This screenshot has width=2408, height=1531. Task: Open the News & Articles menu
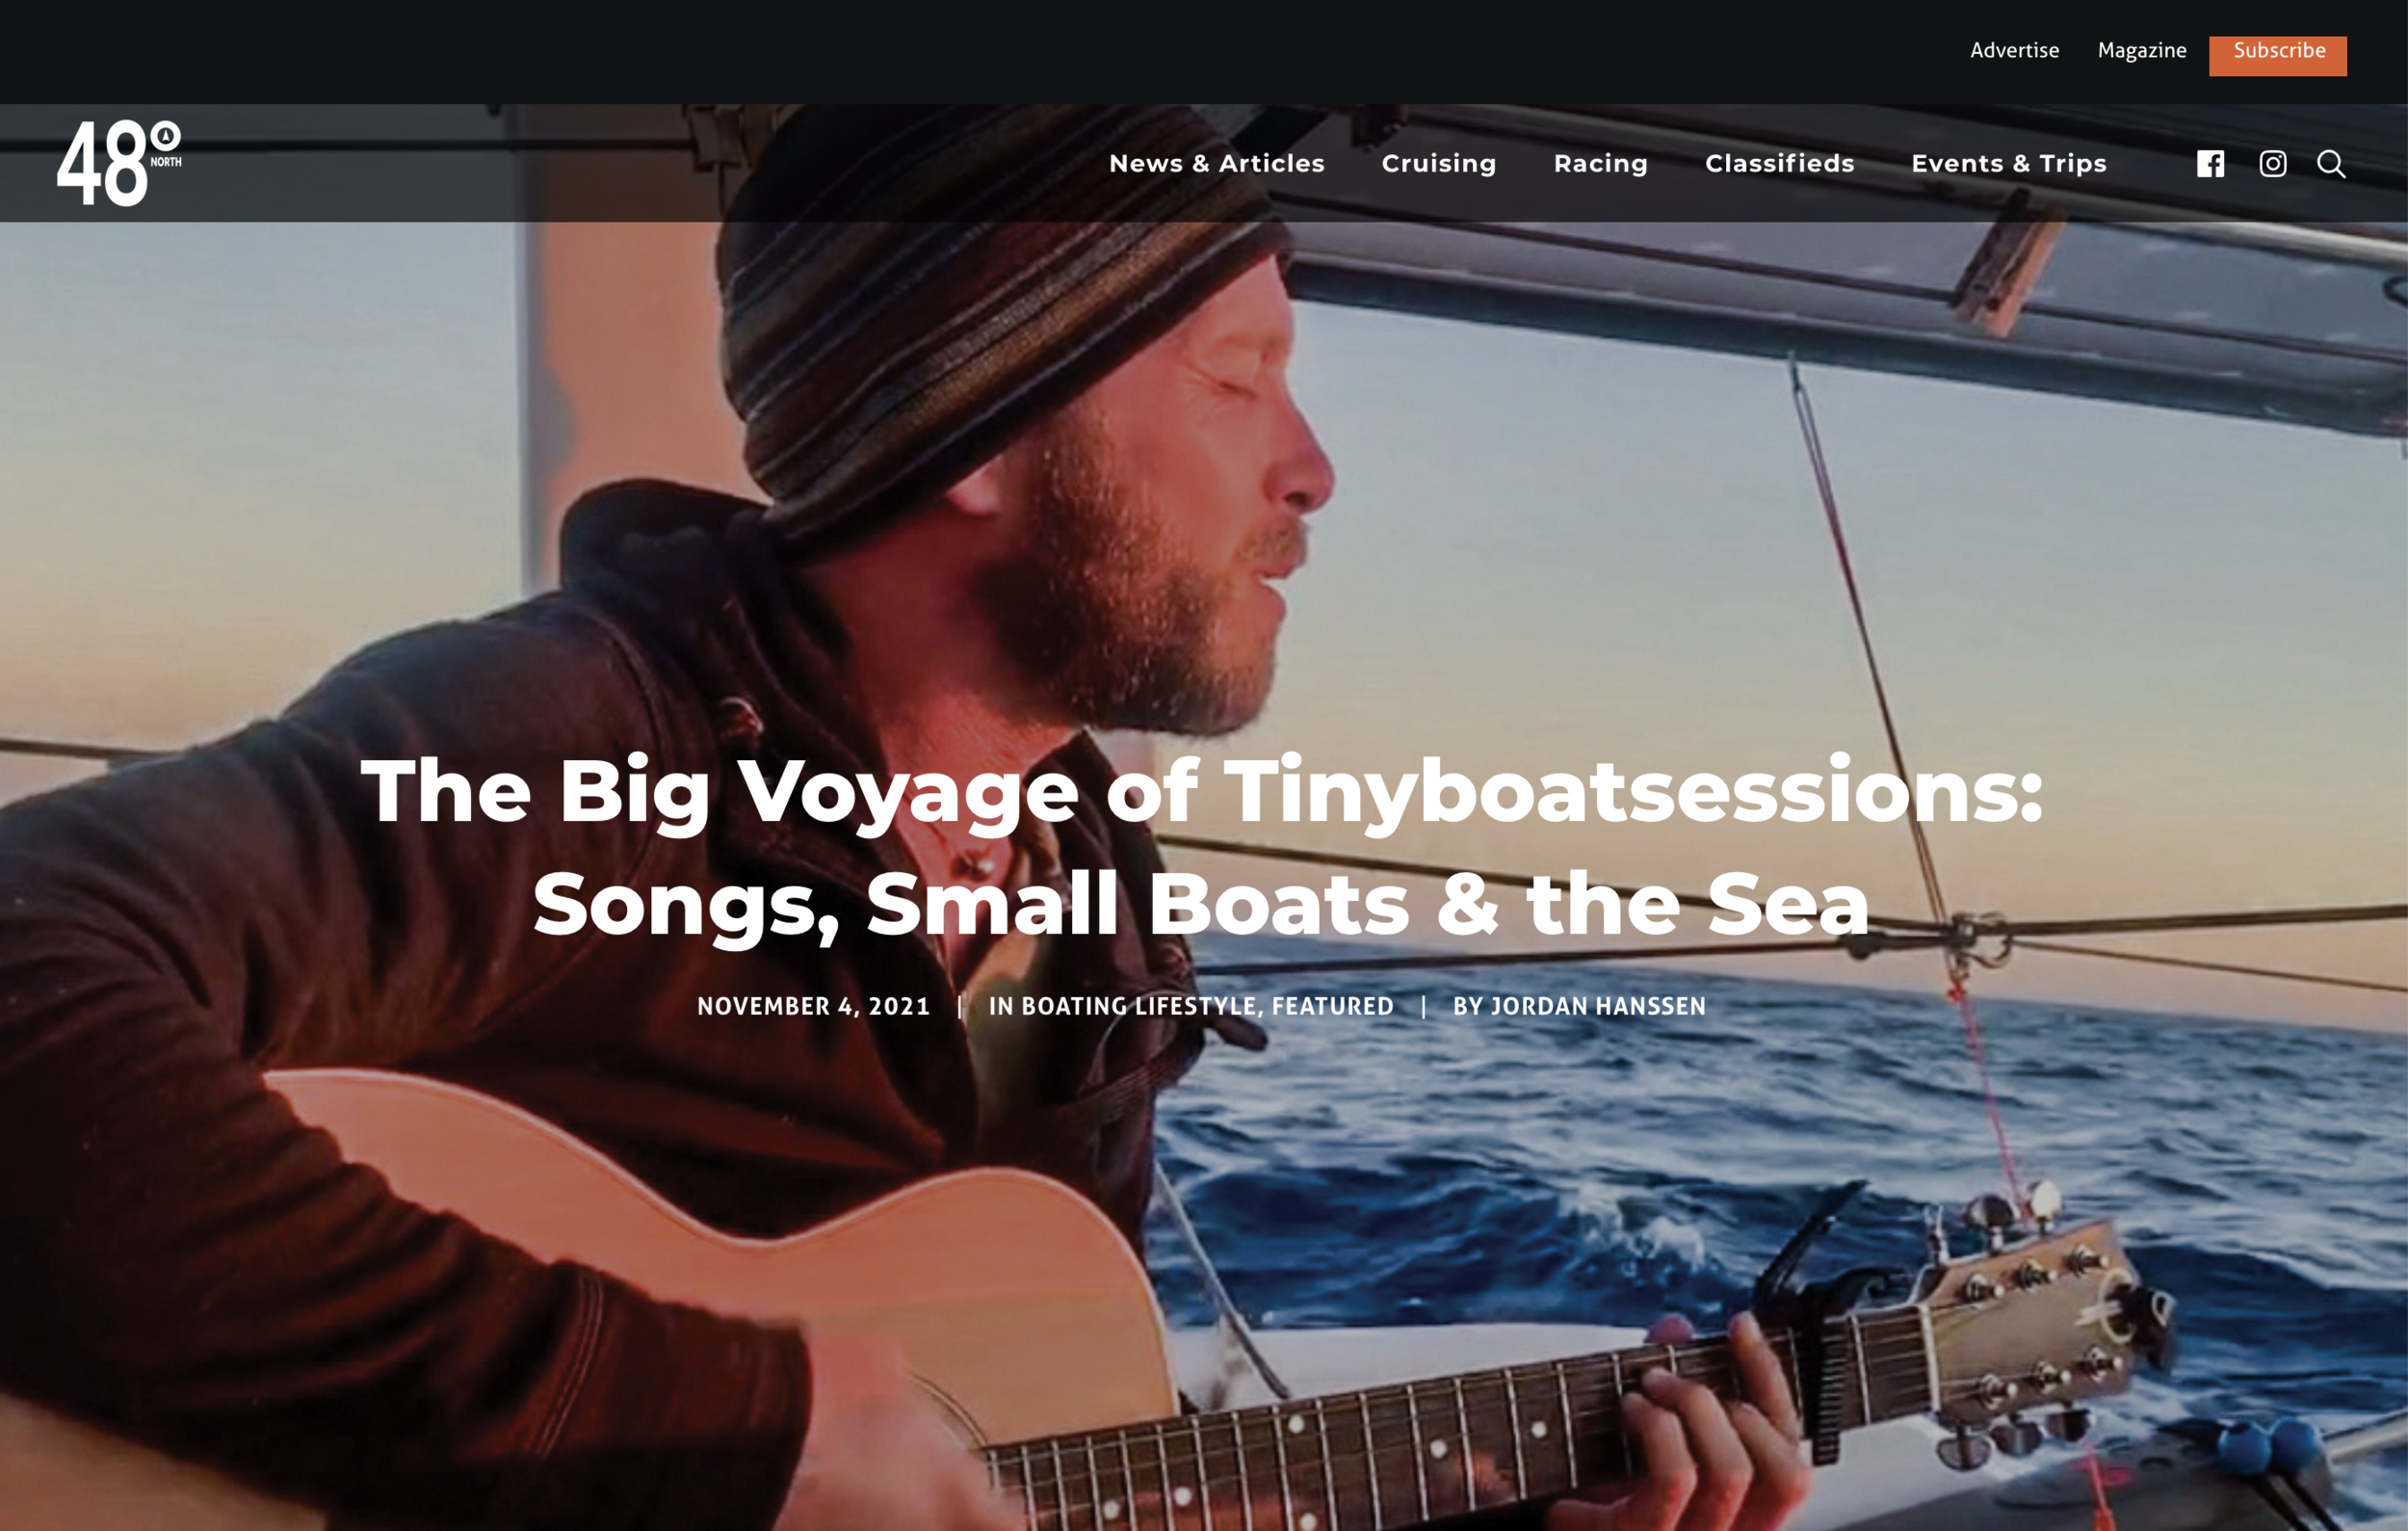point(1216,163)
